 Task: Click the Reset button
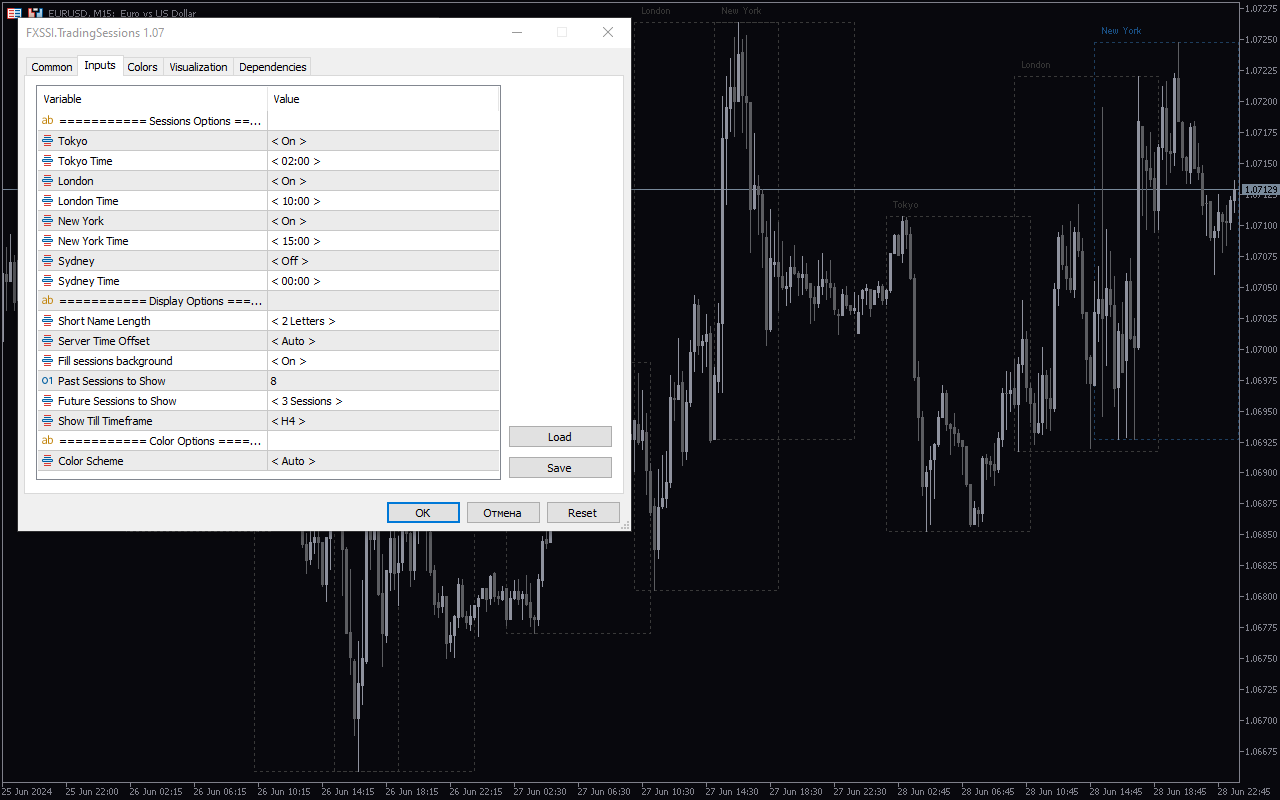[x=583, y=513]
